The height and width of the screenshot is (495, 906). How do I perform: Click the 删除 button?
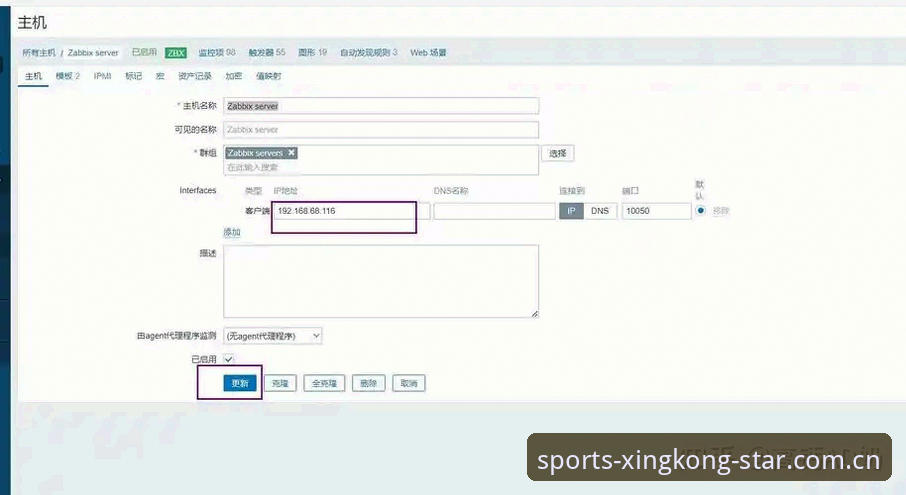click(369, 383)
